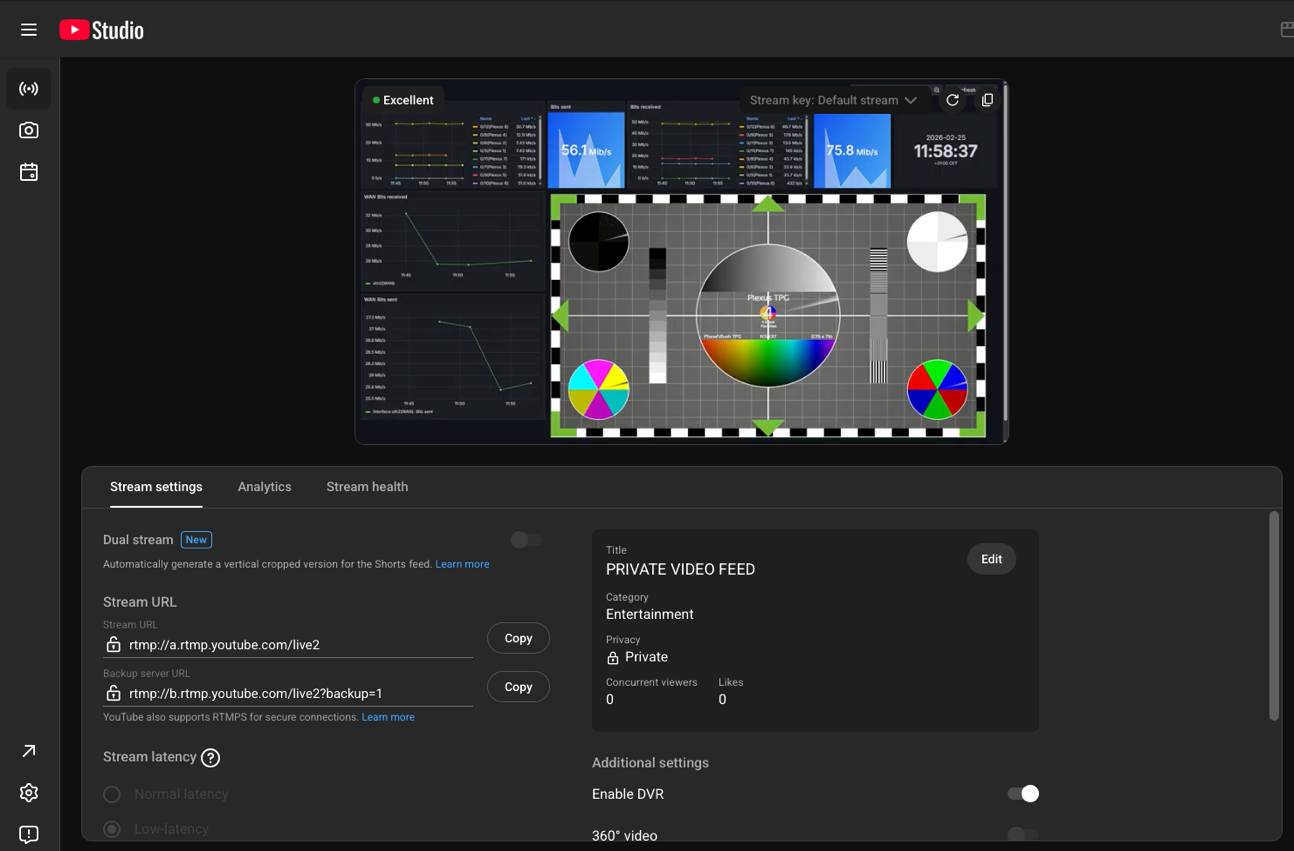Open Learn more link for Dual stream
This screenshot has width=1294, height=851.
click(x=462, y=564)
